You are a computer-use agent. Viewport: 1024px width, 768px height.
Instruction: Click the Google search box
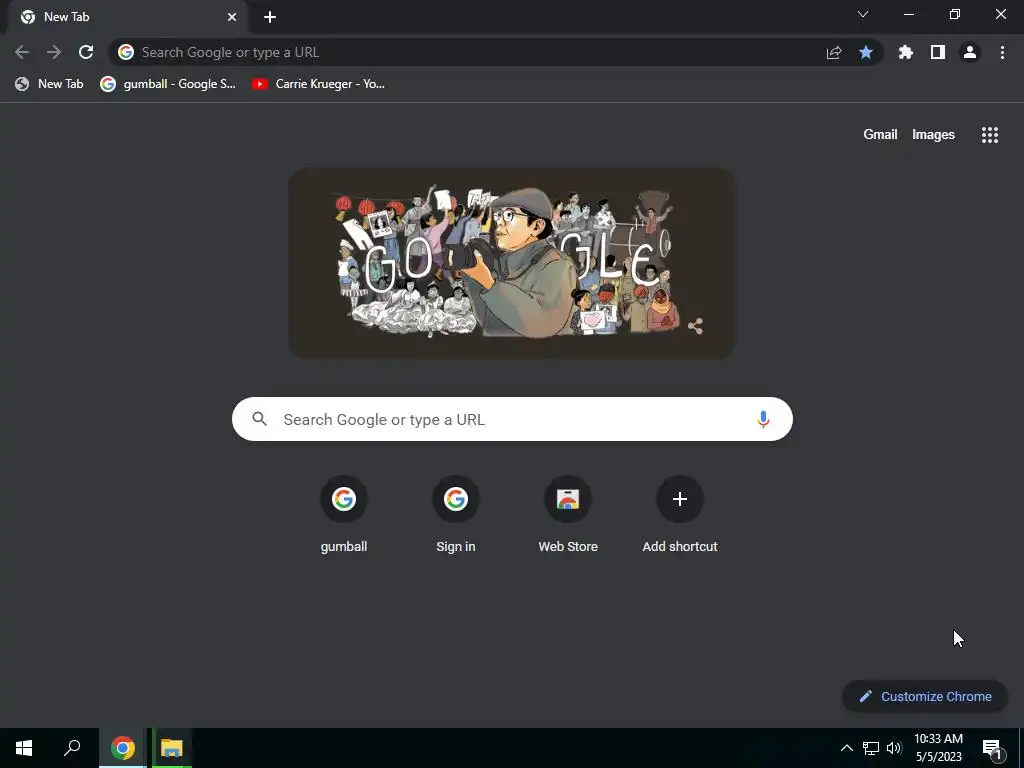pyautogui.click(x=512, y=419)
